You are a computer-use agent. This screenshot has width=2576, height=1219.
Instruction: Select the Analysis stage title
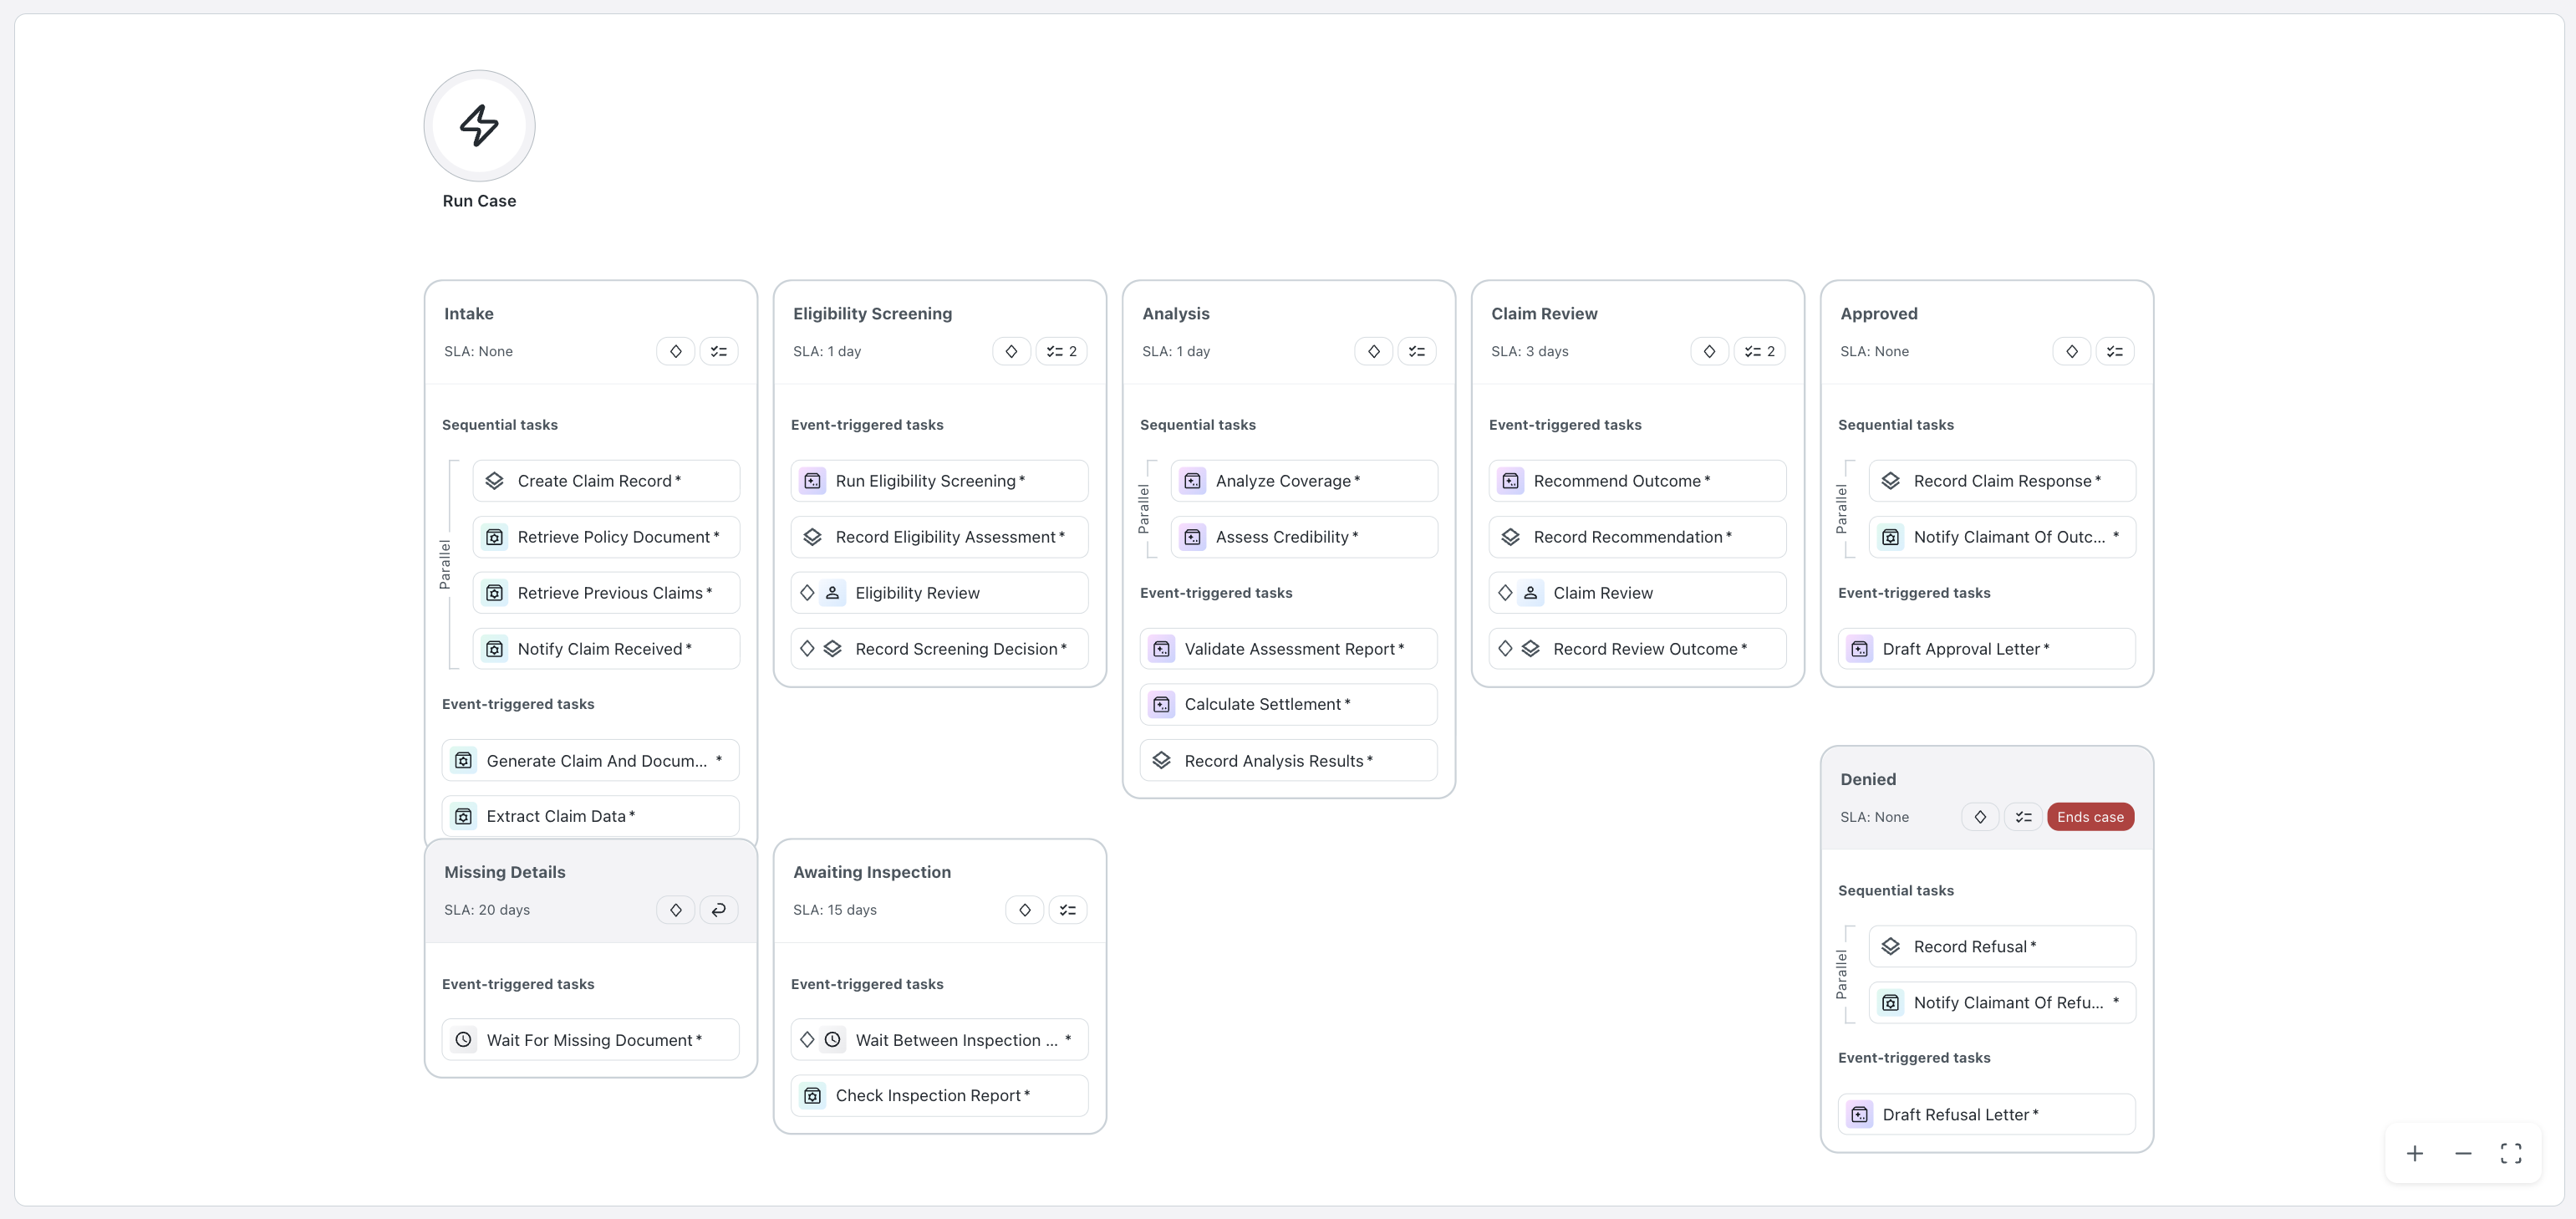tap(1175, 313)
